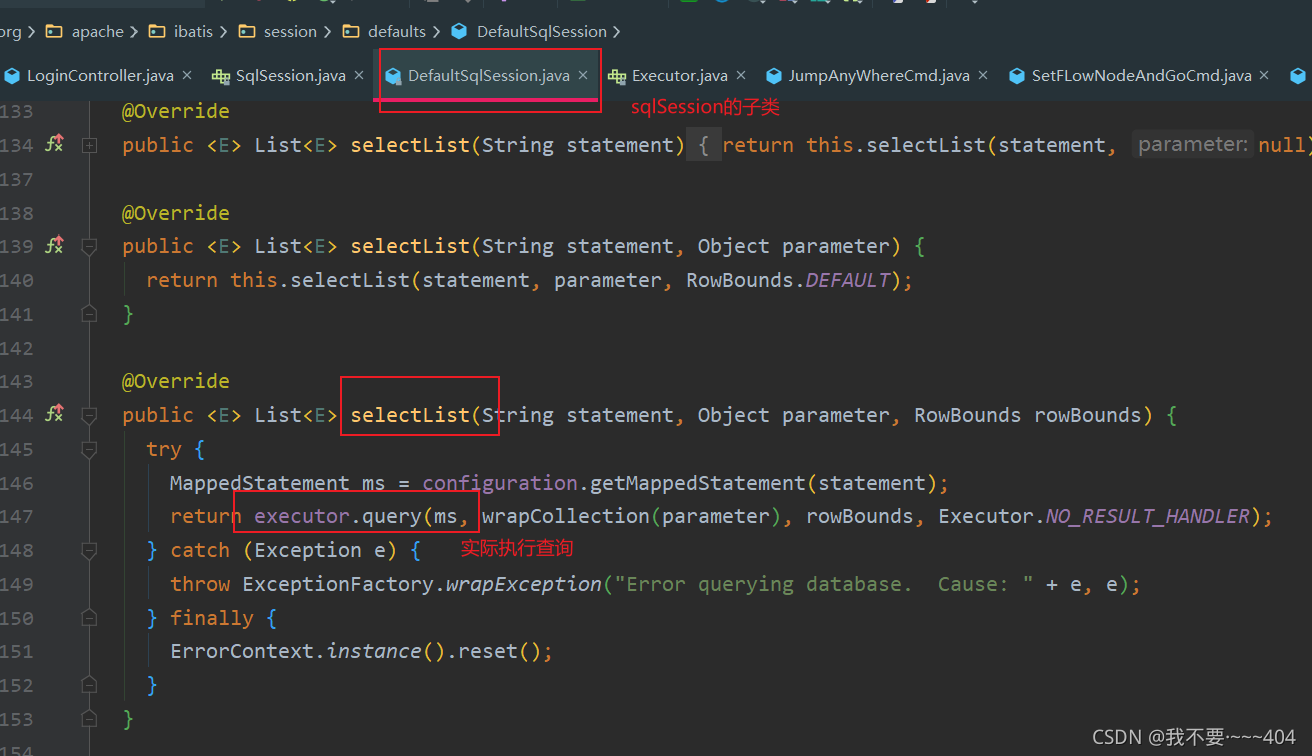Click line number 147 in the gutter
Image resolution: width=1312 pixels, height=756 pixels.
[16, 516]
